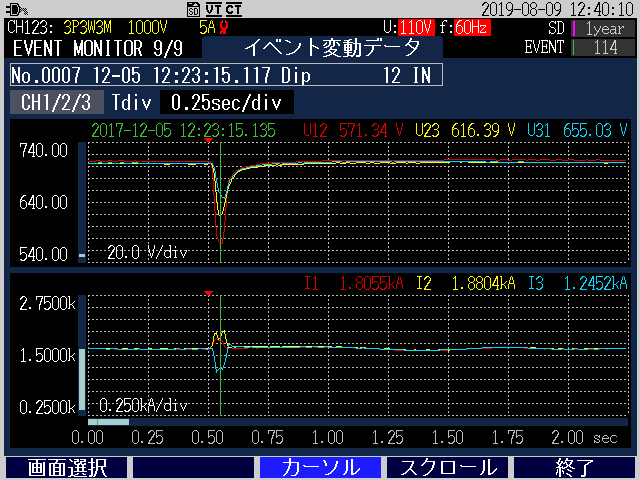Image resolution: width=640 pixels, height=480 pixels.
Task: Change the Tdiv 0.25sec/div setting
Action: pyautogui.click(x=227, y=102)
